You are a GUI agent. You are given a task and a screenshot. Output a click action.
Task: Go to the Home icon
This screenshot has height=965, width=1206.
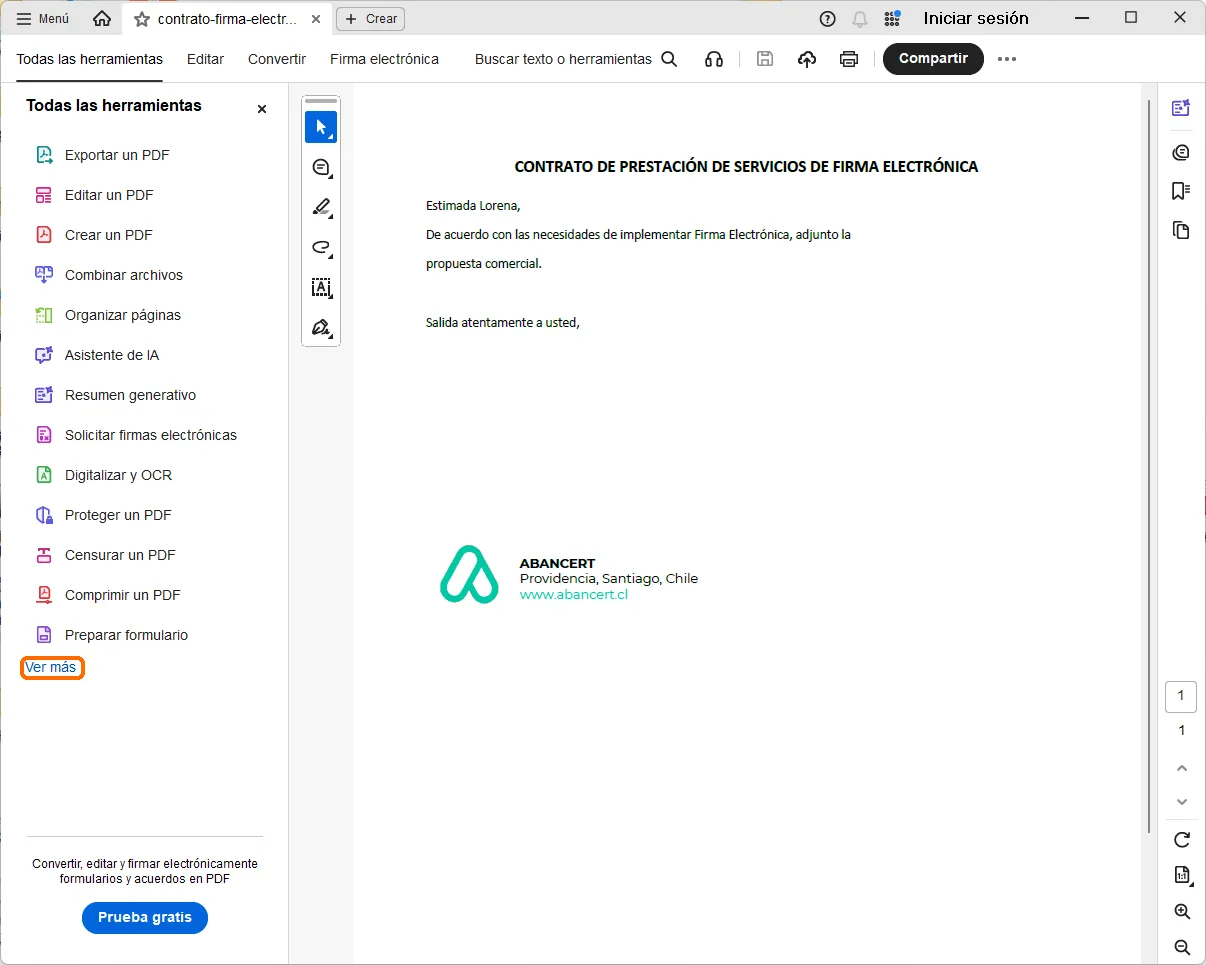coord(102,18)
